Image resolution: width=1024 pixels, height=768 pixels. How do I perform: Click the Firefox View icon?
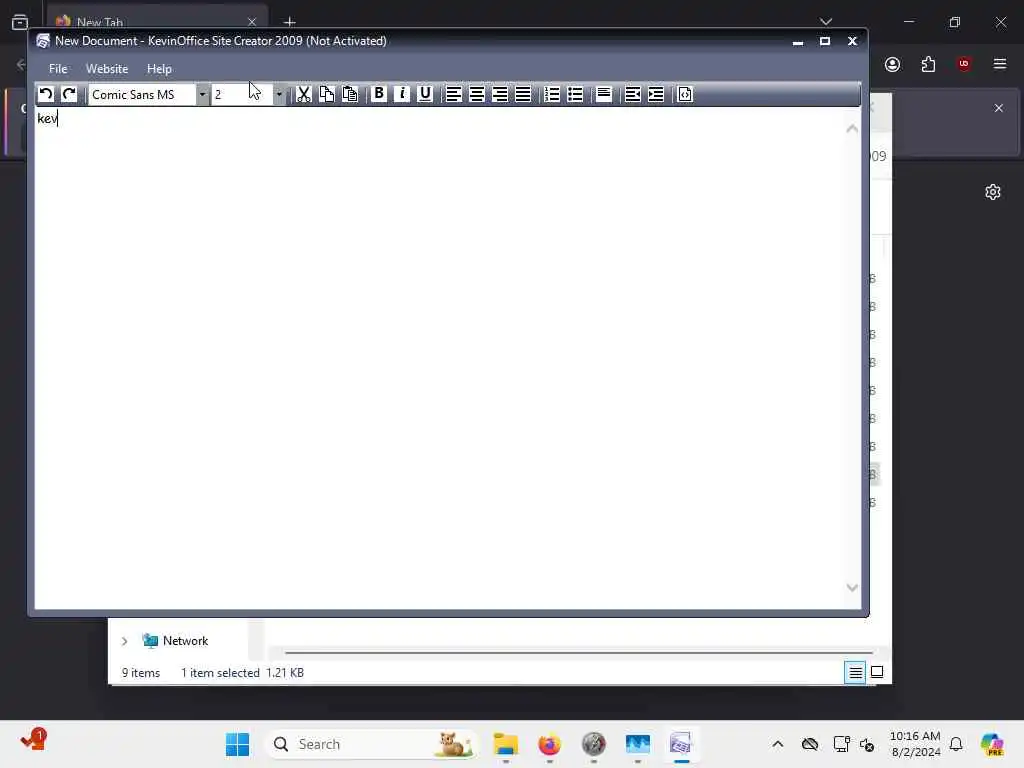20,22
